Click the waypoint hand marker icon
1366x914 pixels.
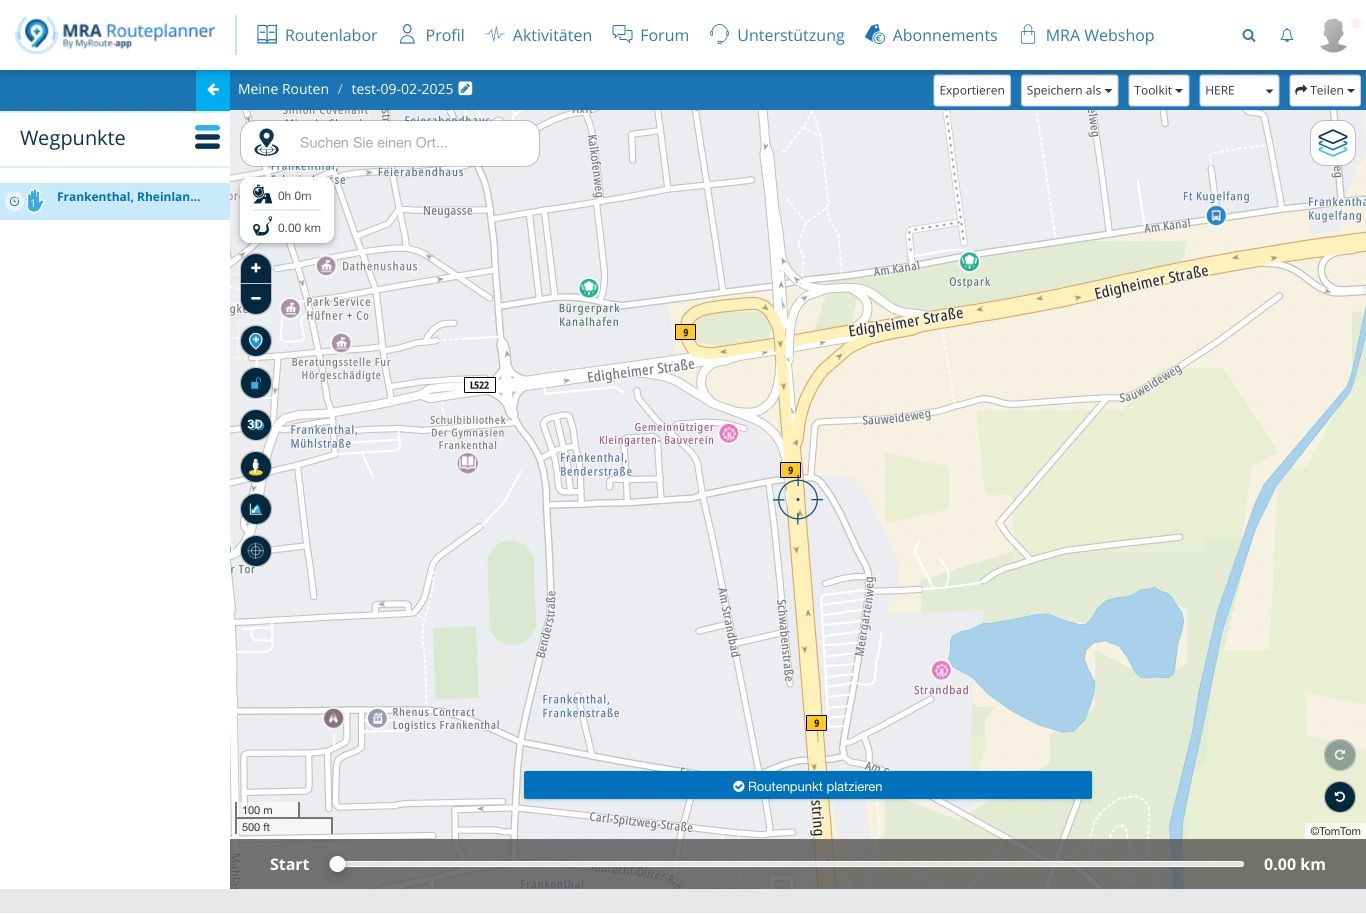(34, 201)
